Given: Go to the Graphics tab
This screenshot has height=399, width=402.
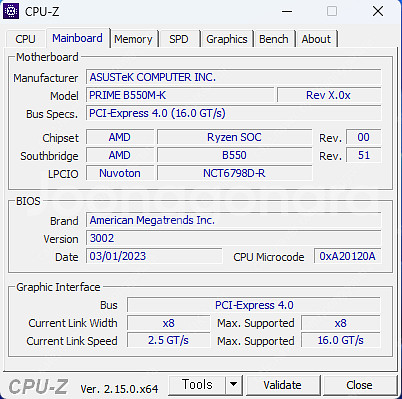Looking at the screenshot, I should tap(227, 39).
